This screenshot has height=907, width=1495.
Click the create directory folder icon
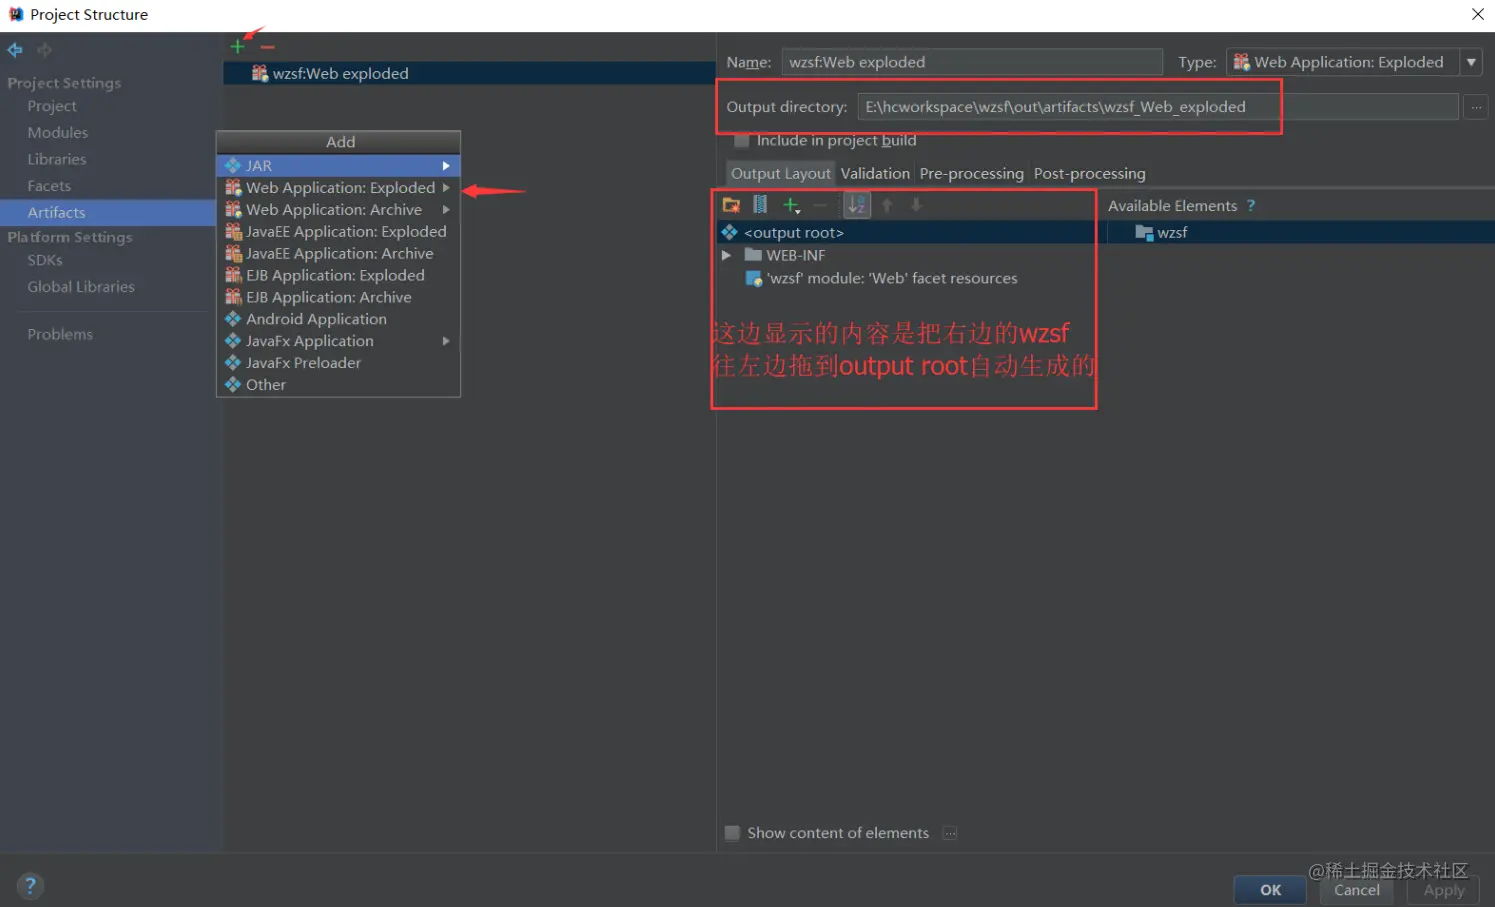[x=732, y=205]
